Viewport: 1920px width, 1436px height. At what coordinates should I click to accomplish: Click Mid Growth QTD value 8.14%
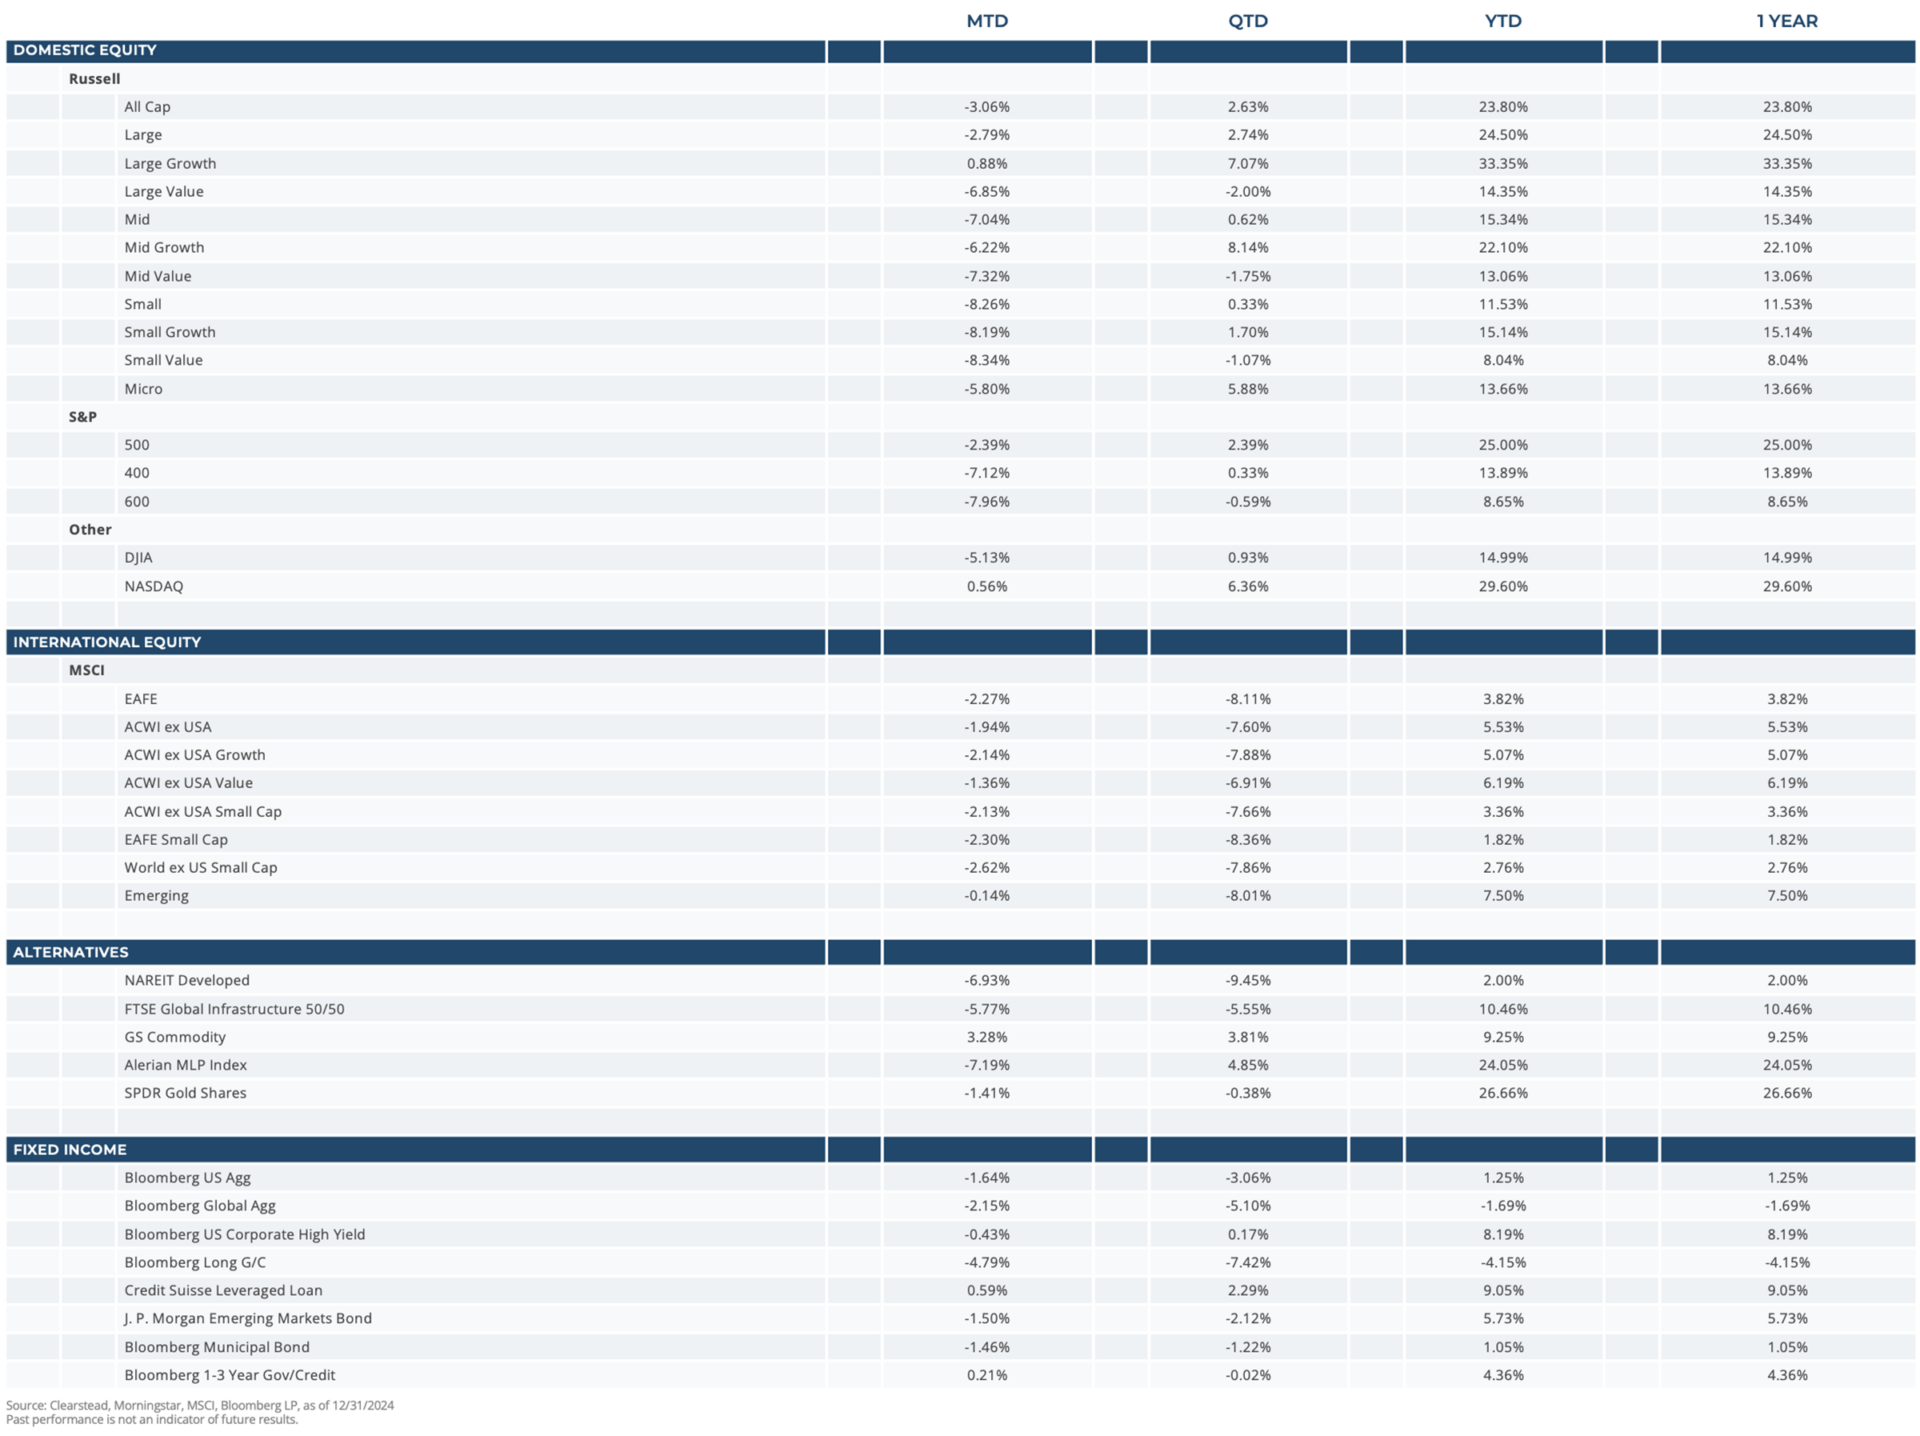[x=1248, y=247]
